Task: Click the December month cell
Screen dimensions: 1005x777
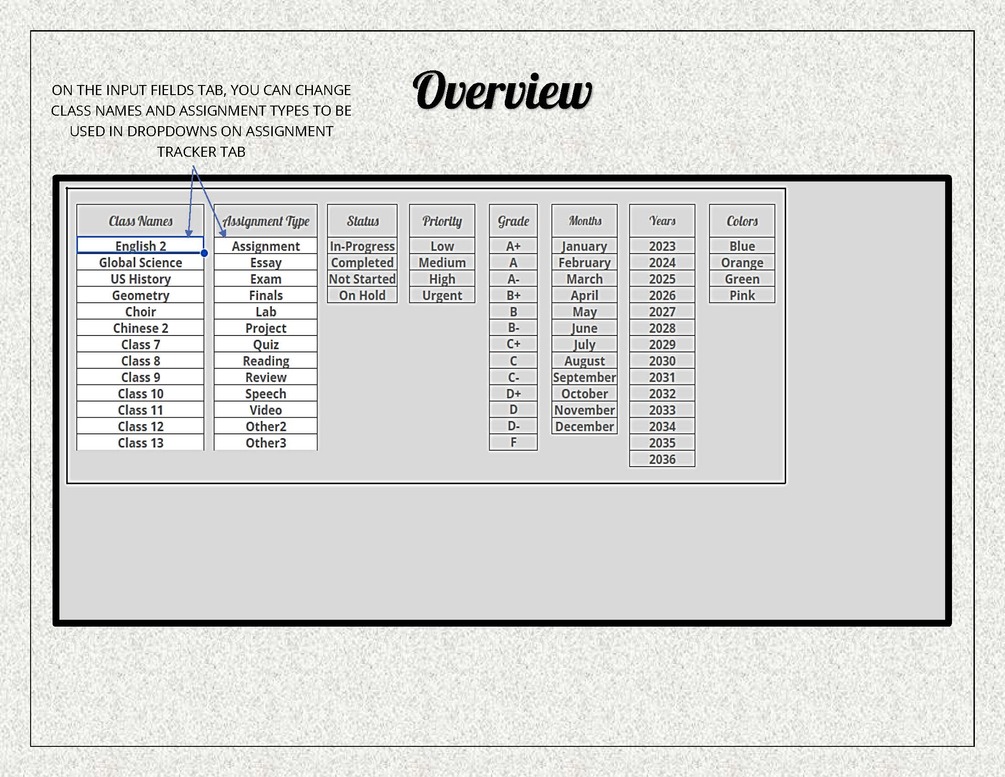Action: tap(585, 426)
